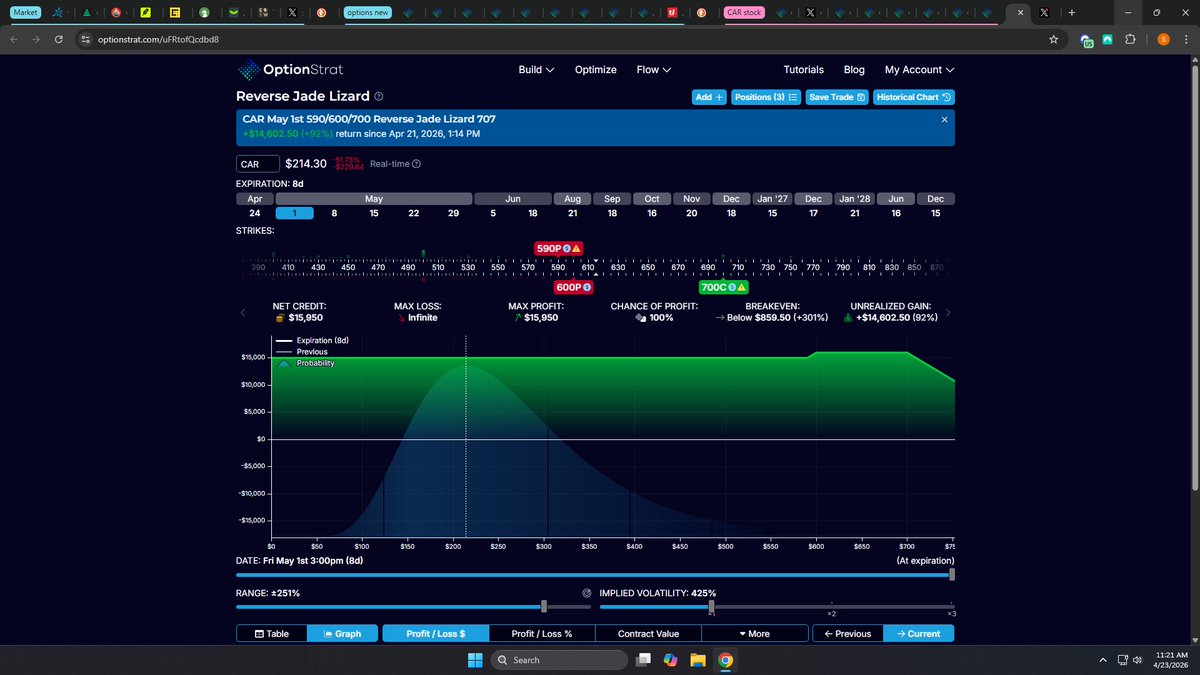1200x675 pixels.
Task: Click info icon on 590P strike tag
Action: click(x=567, y=248)
